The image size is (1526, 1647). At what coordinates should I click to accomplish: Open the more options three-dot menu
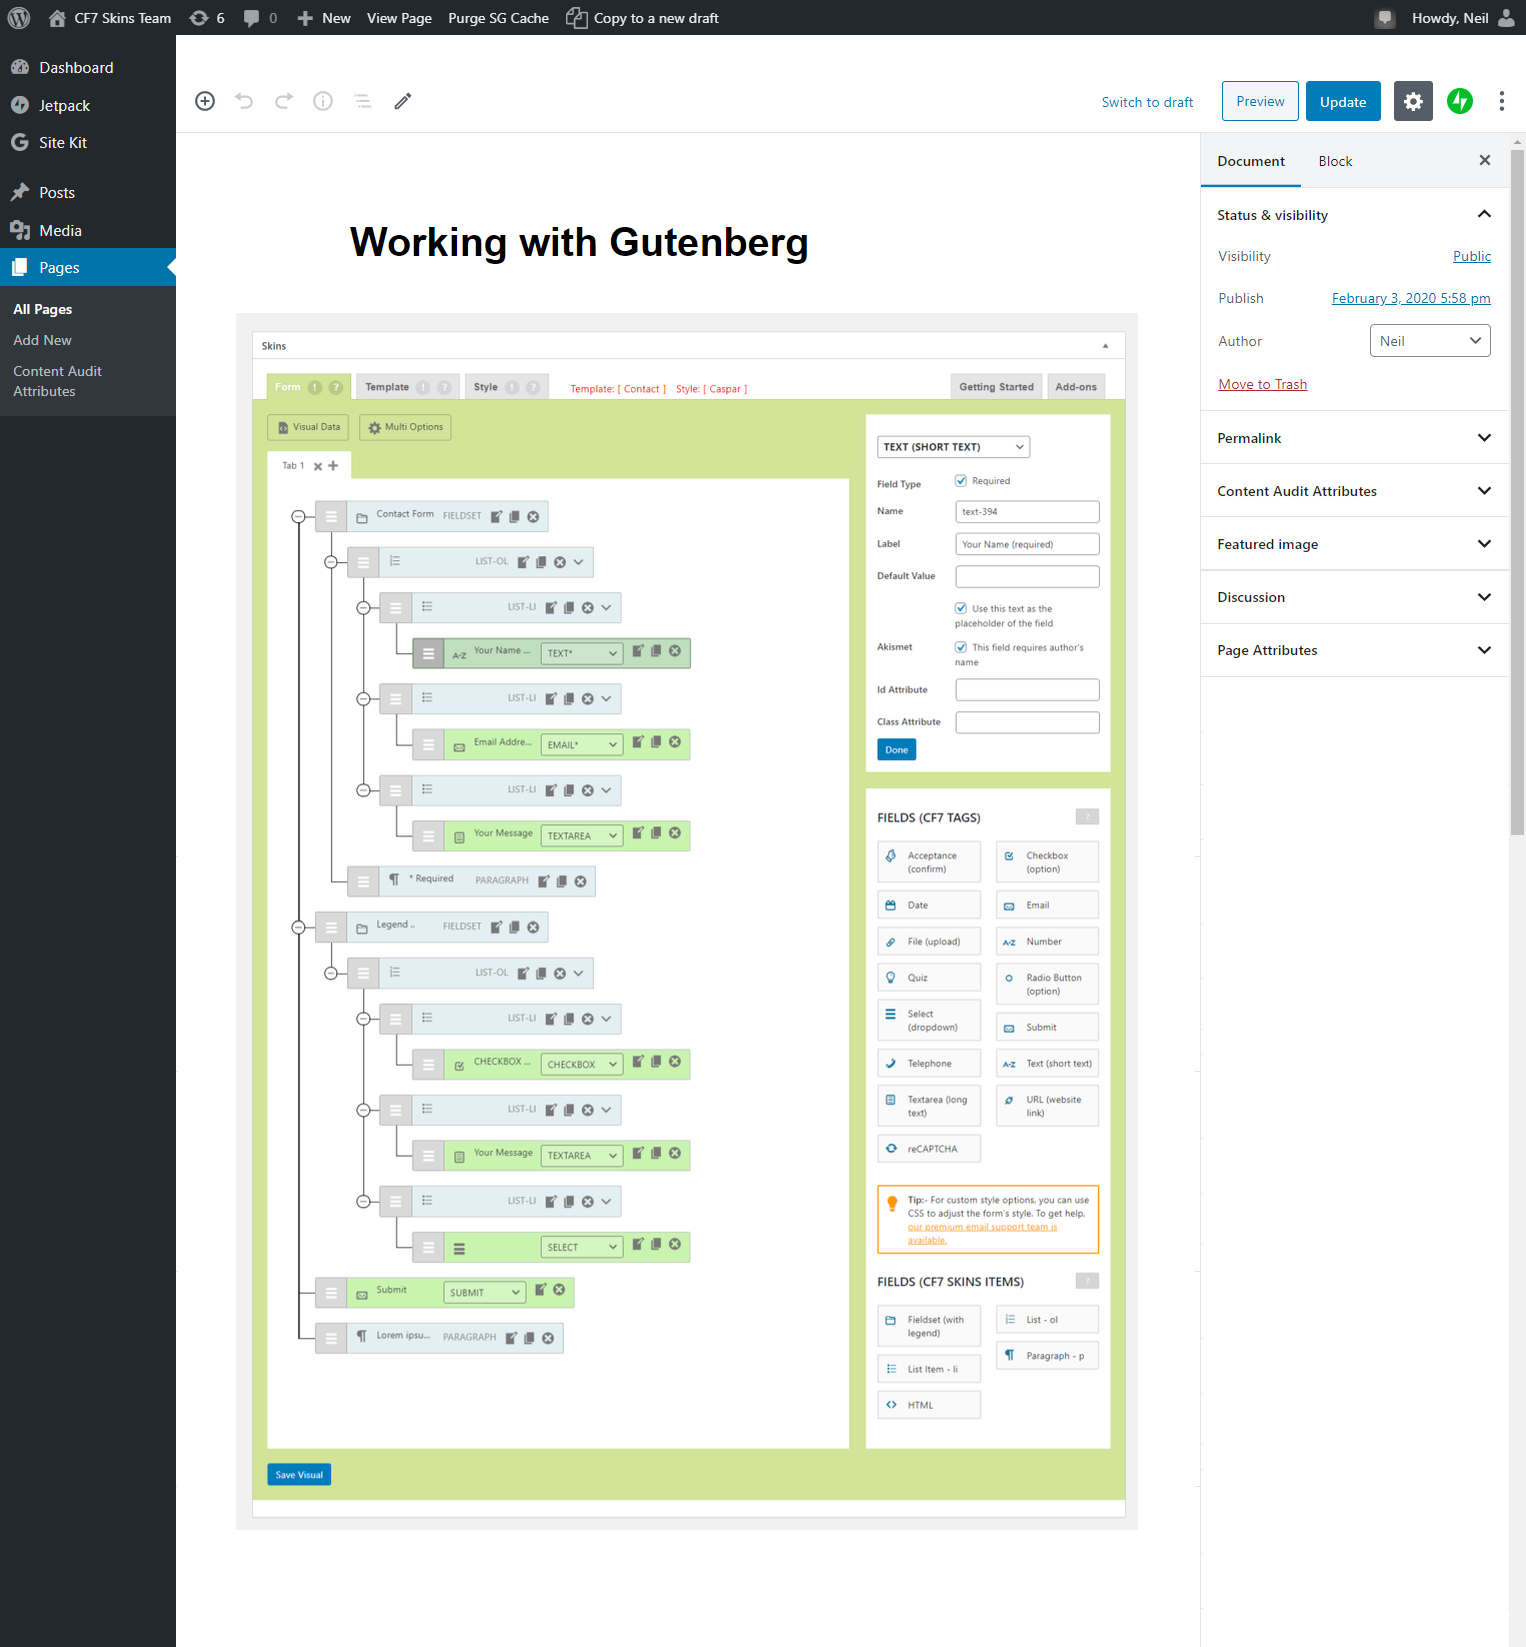pyautogui.click(x=1501, y=101)
